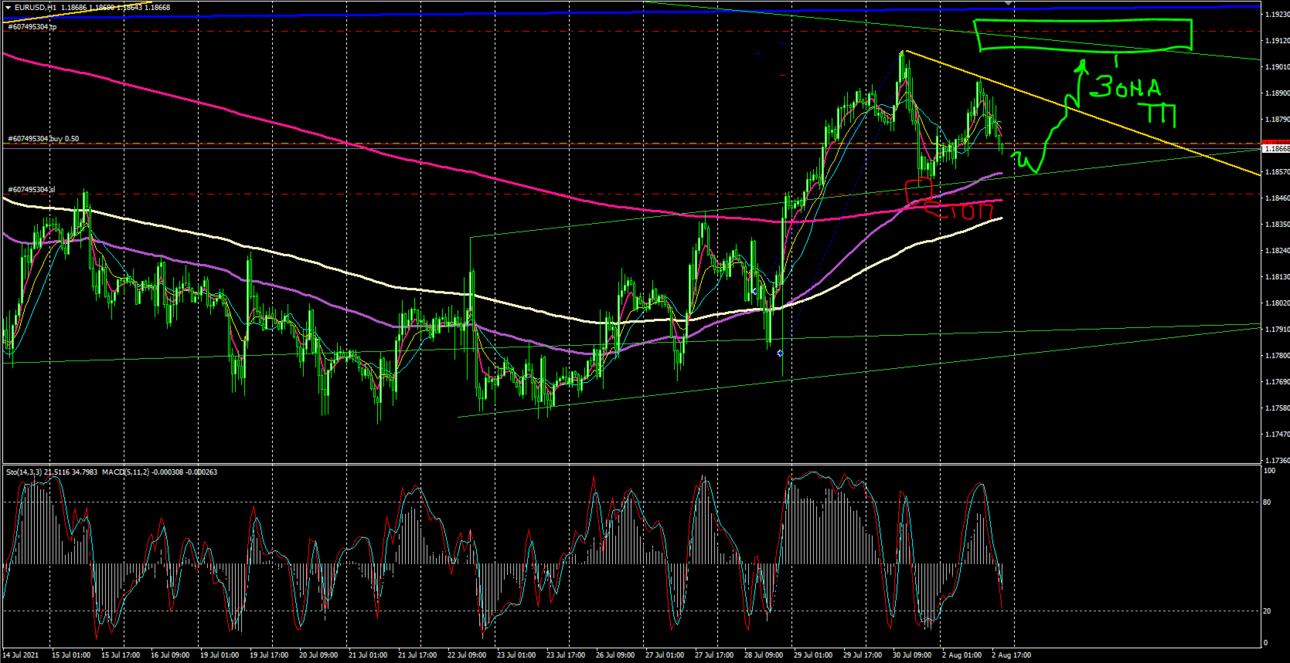This screenshot has width=1290, height=663.
Task: Click the 22 Jul 09:00 time axis label
Action: point(467,655)
